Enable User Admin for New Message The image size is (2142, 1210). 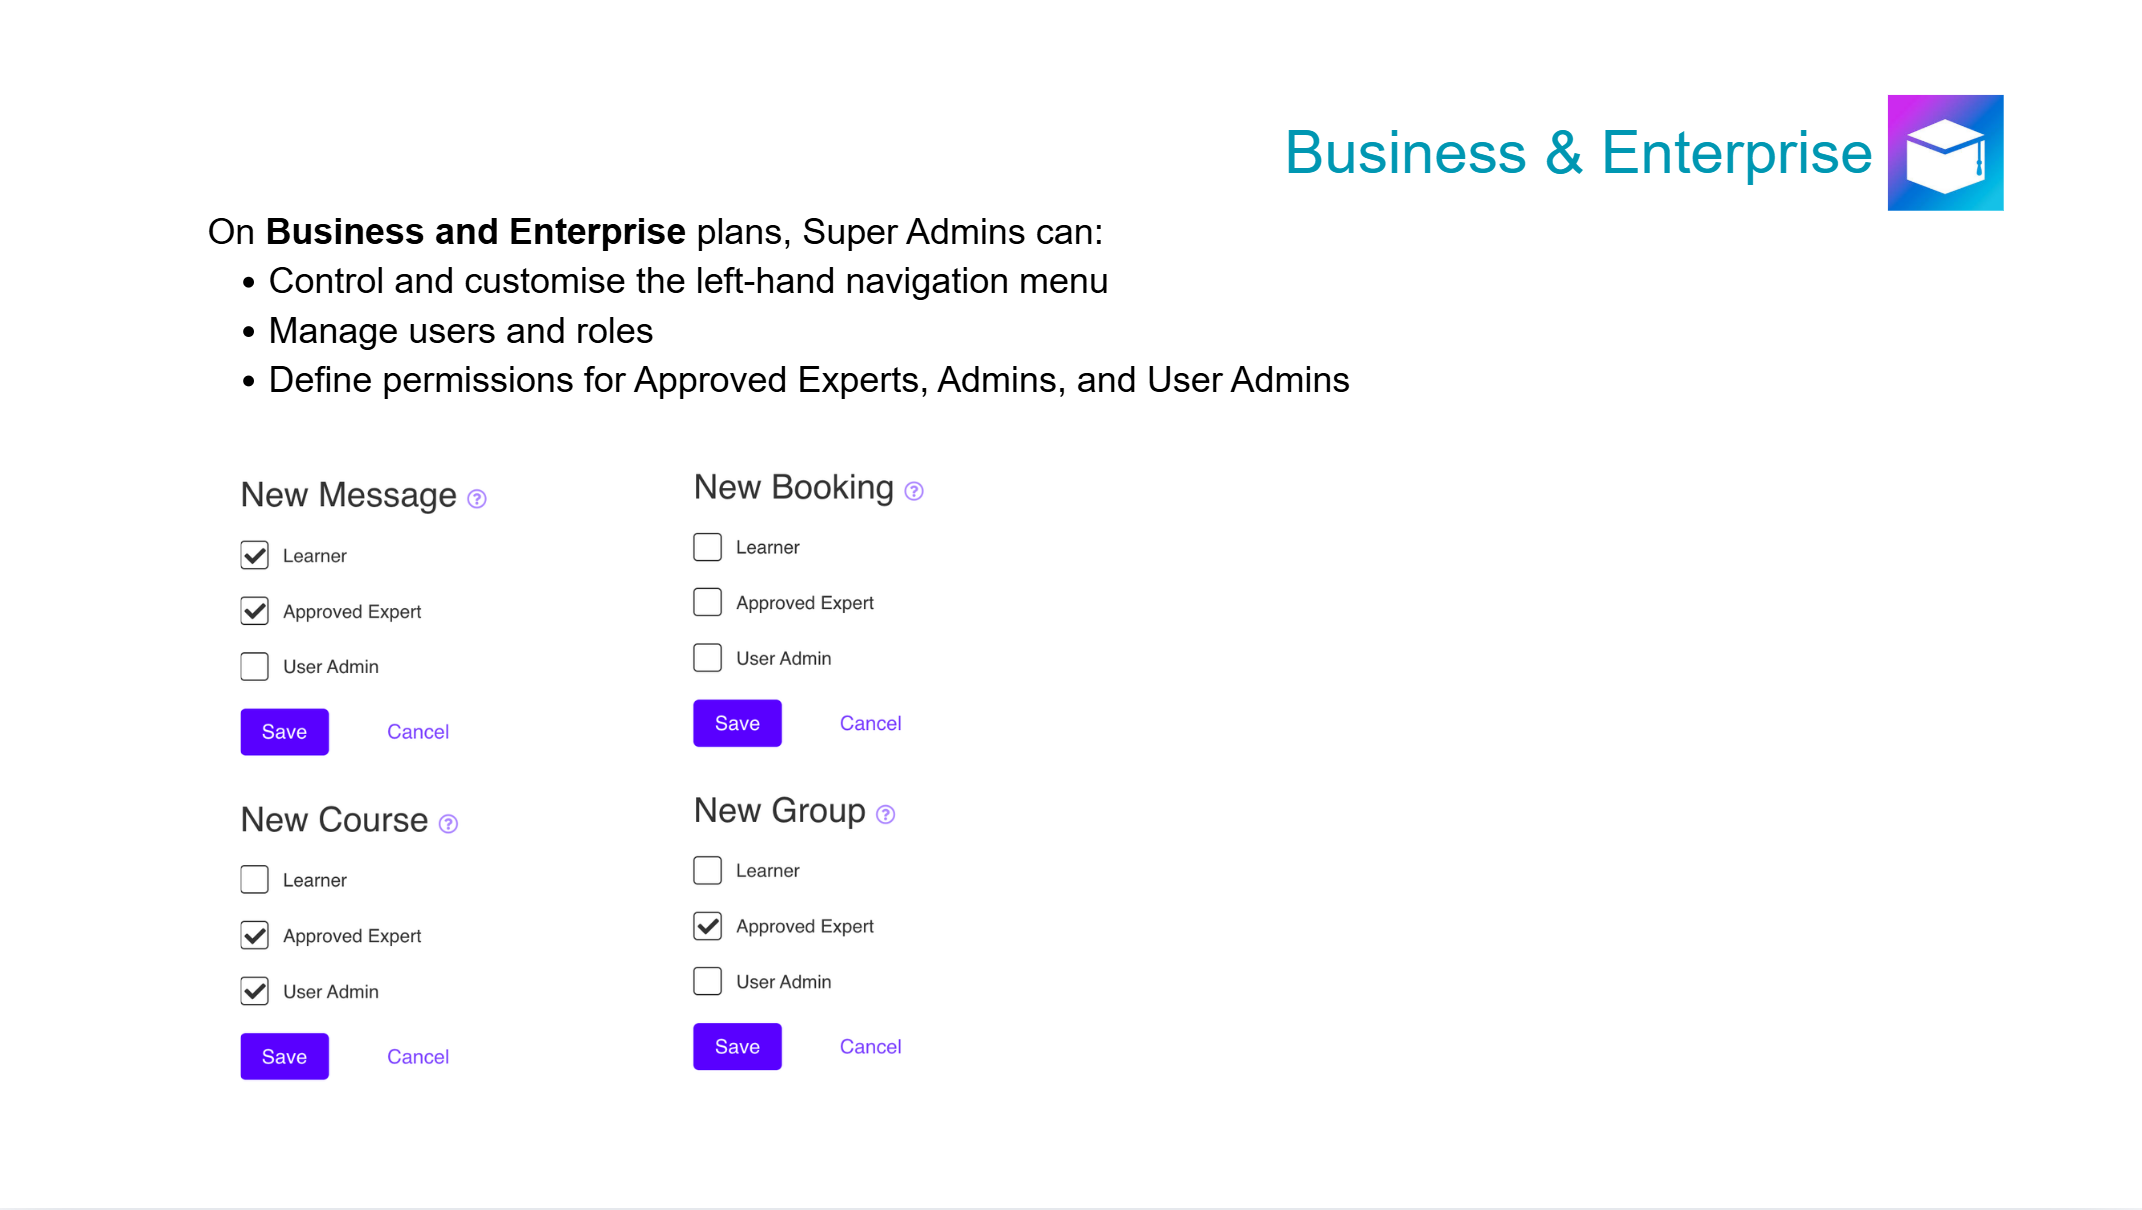[255, 667]
